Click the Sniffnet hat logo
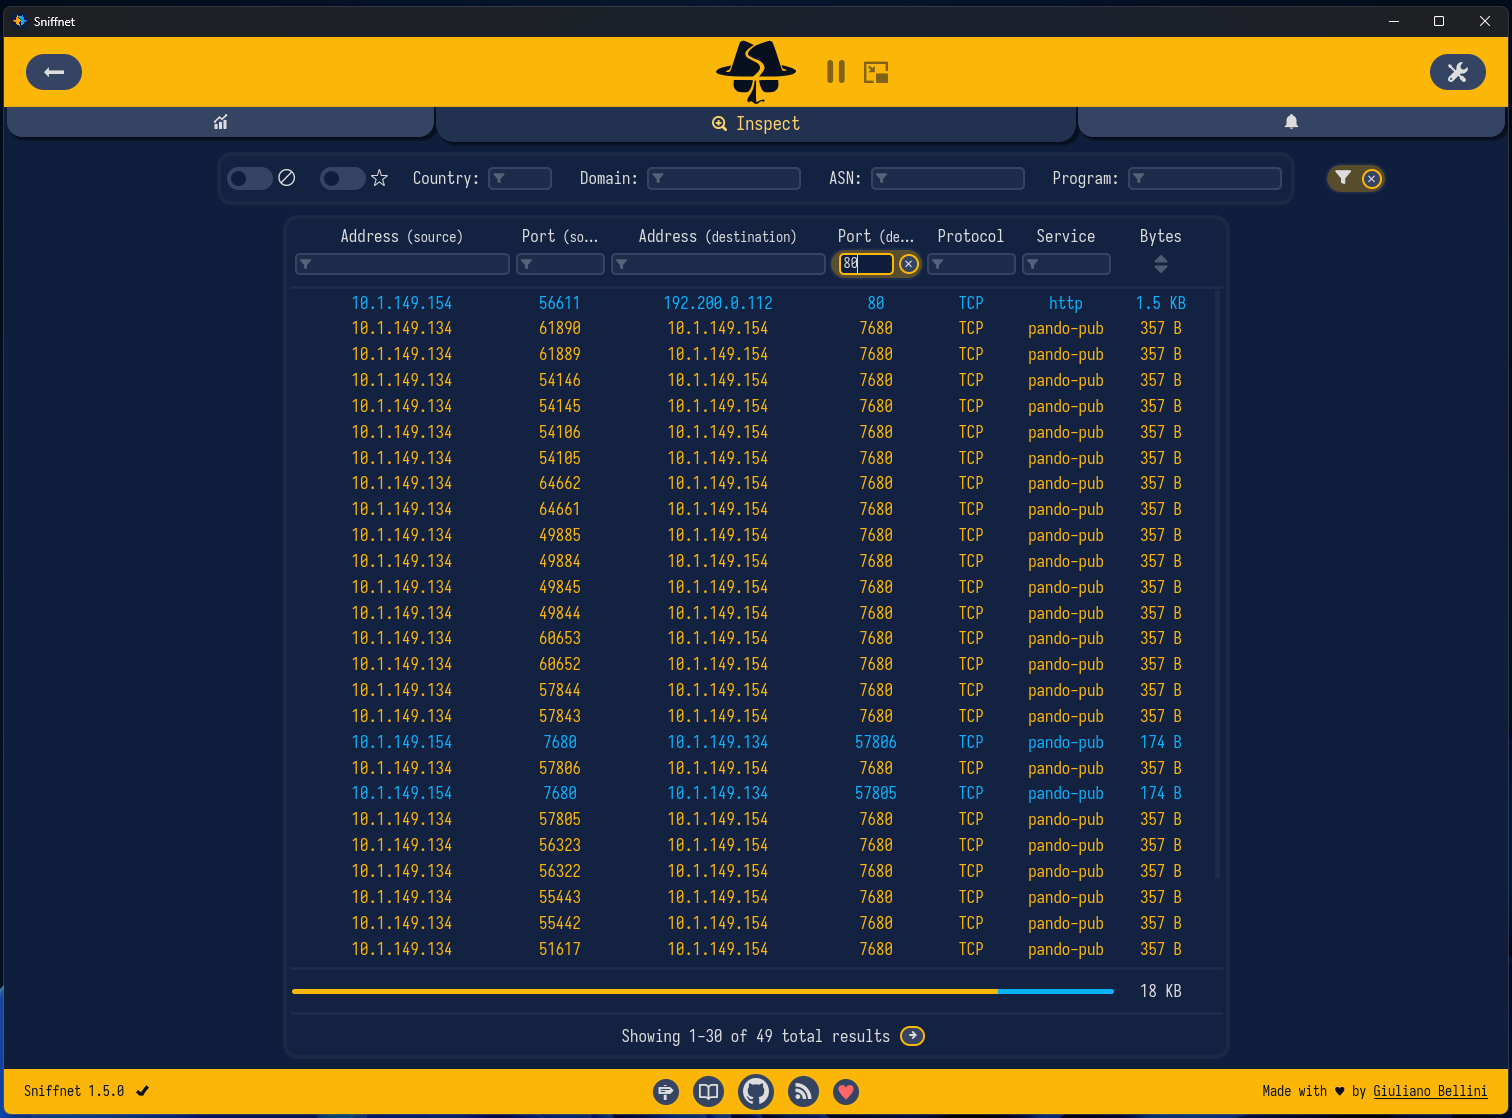Viewport: 1512px width, 1118px height. [756, 72]
